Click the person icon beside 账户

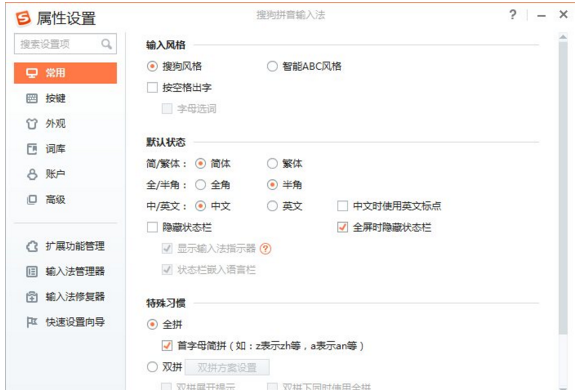pos(32,174)
